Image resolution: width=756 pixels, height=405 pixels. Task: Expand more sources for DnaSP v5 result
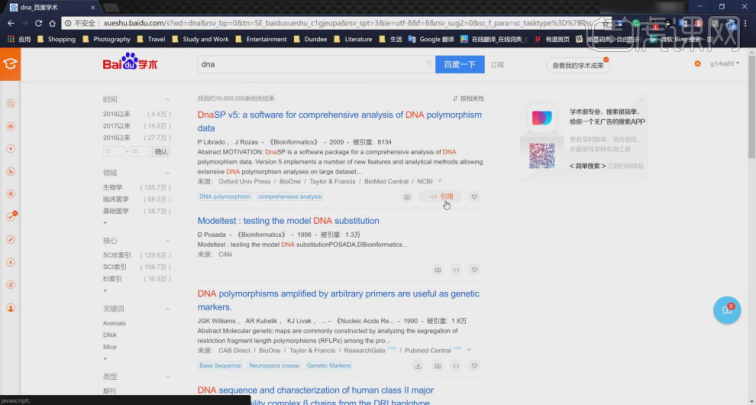tap(440, 181)
